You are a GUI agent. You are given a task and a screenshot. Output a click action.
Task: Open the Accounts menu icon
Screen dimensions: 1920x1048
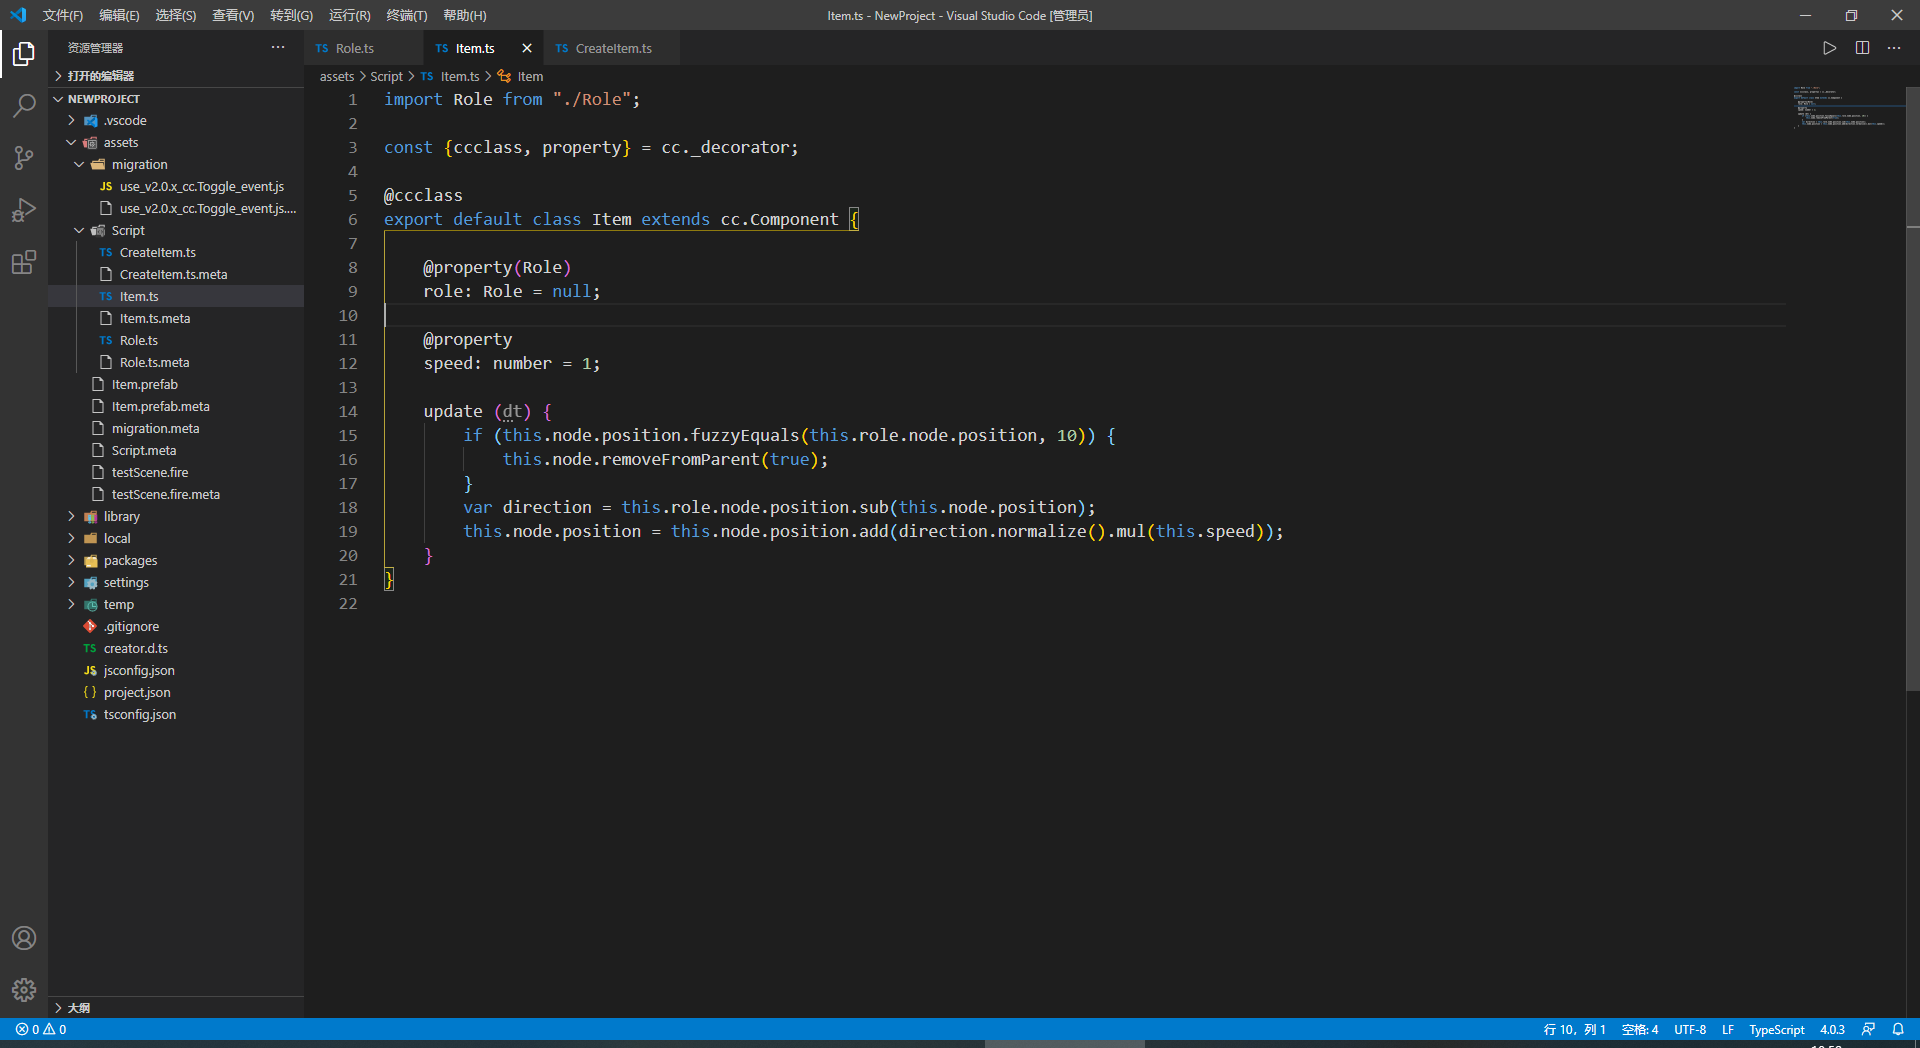pyautogui.click(x=24, y=938)
